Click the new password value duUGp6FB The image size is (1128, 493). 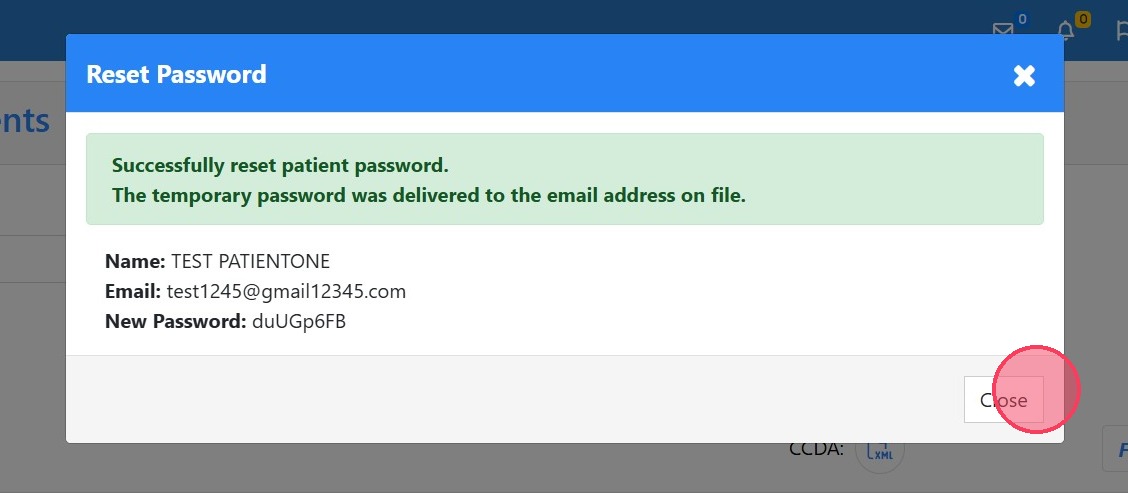tap(298, 322)
